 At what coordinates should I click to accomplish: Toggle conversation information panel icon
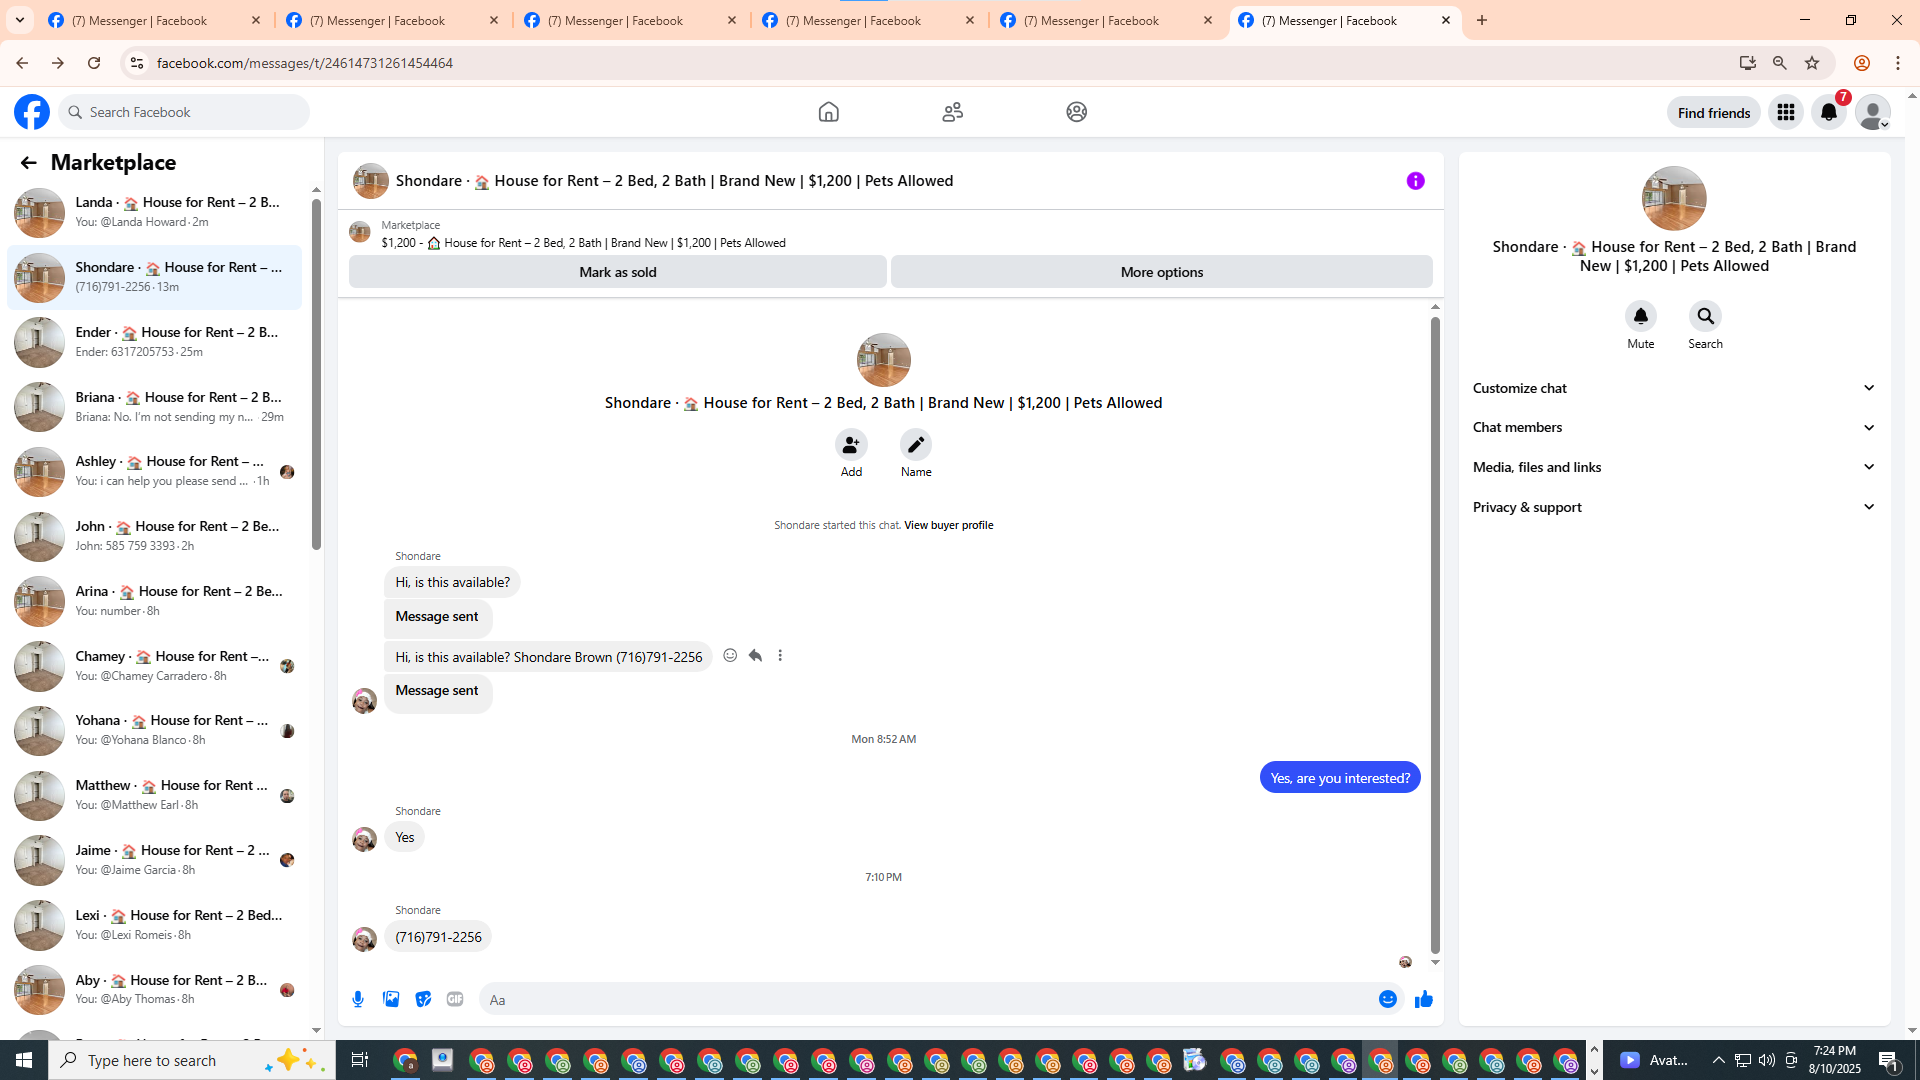pos(1415,181)
